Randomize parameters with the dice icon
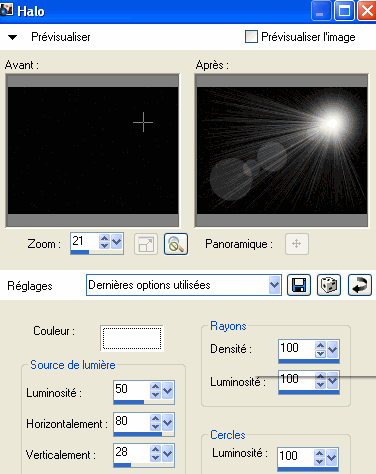Screen dimensions: 376x474 [329, 285]
